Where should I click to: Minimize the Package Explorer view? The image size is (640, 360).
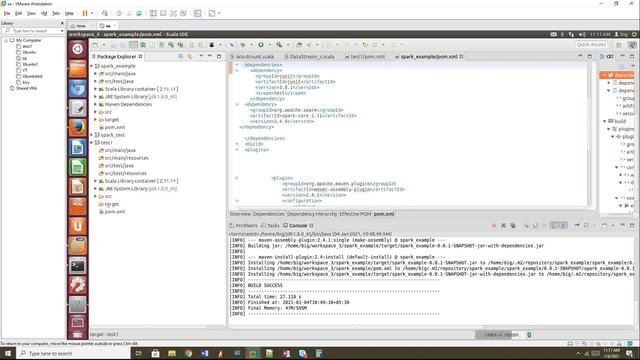pos(210,56)
